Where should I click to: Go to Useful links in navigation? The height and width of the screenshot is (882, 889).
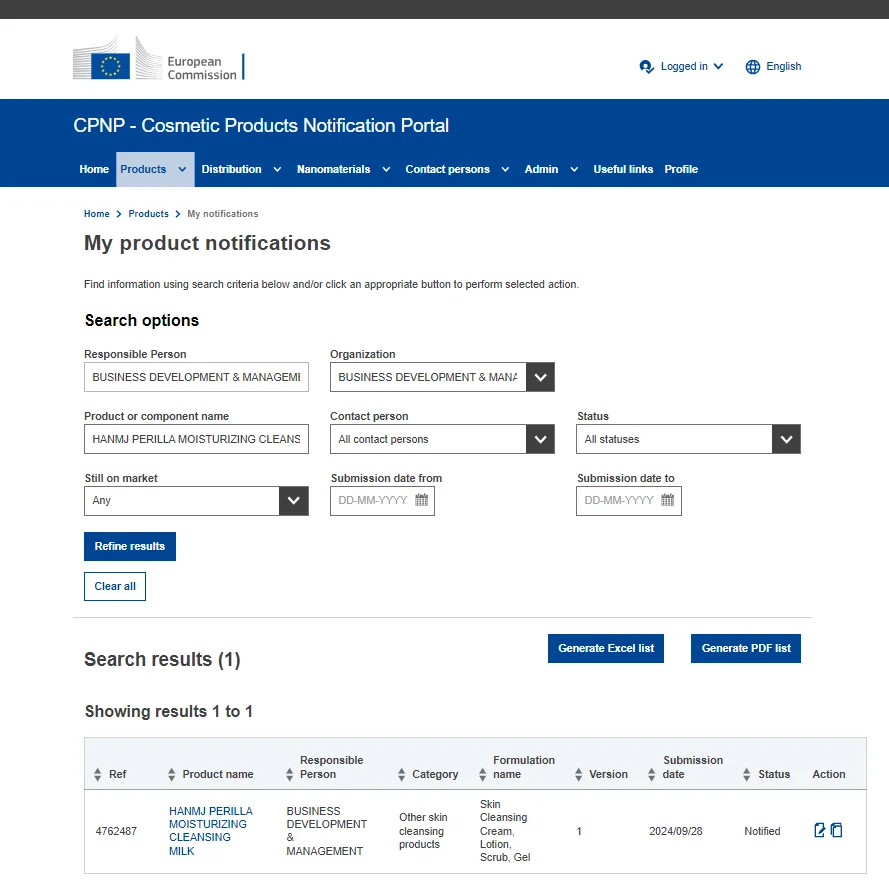(x=623, y=169)
